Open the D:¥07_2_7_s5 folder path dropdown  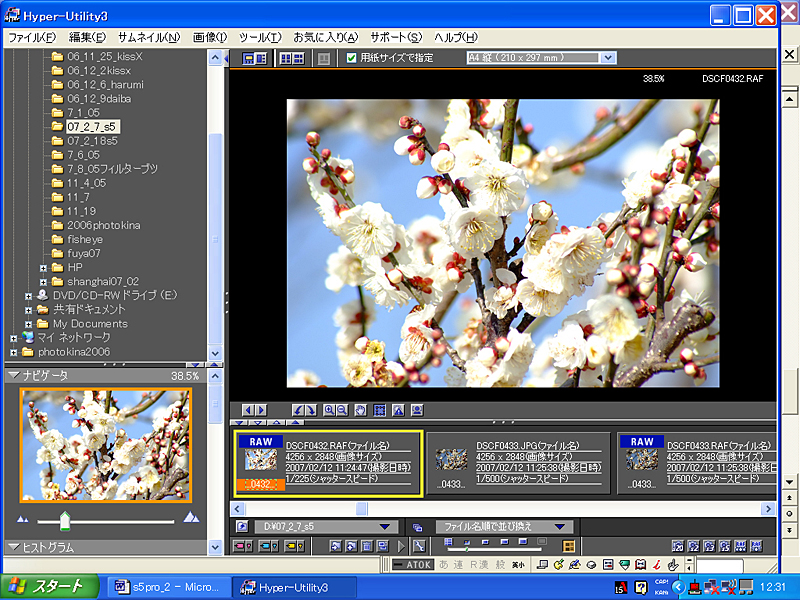coord(386,527)
